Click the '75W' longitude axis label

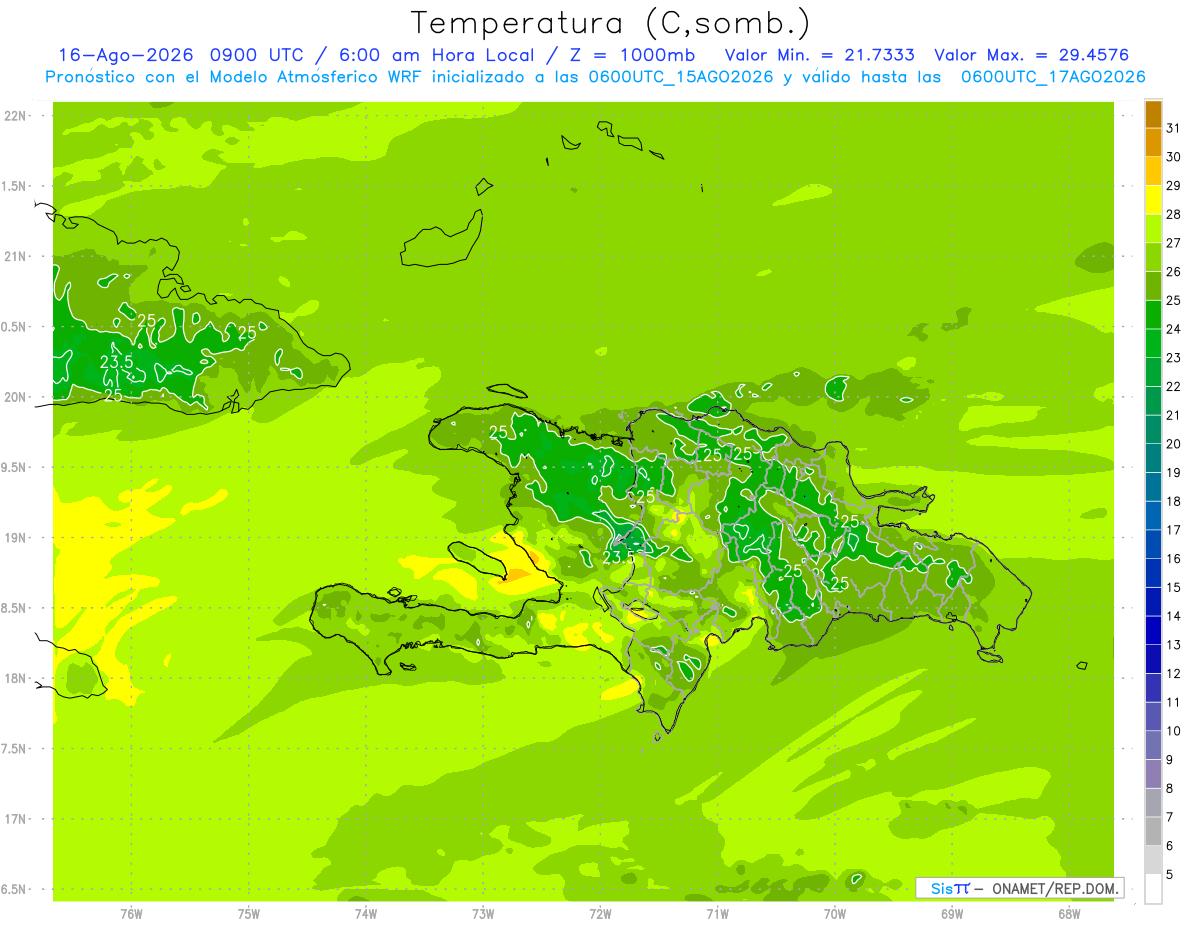249,913
